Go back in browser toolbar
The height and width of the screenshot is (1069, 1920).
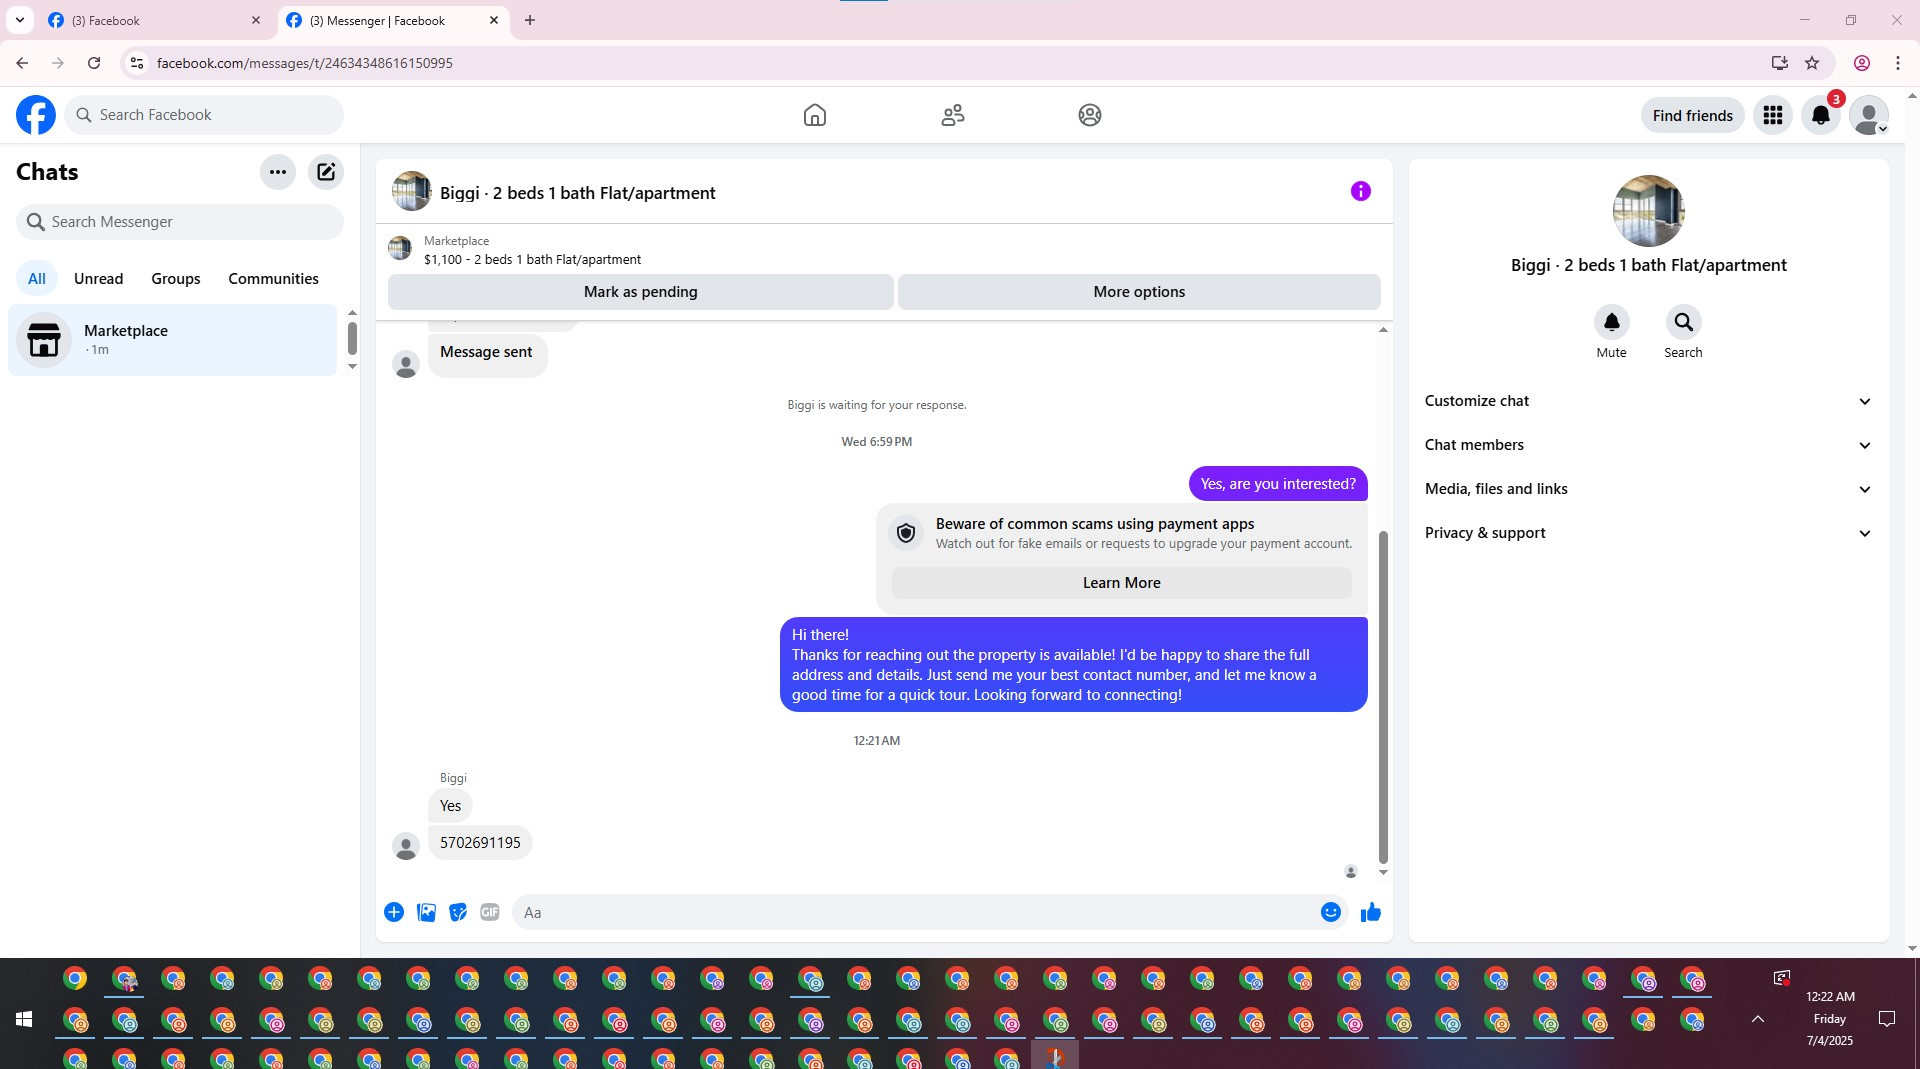[x=22, y=63]
